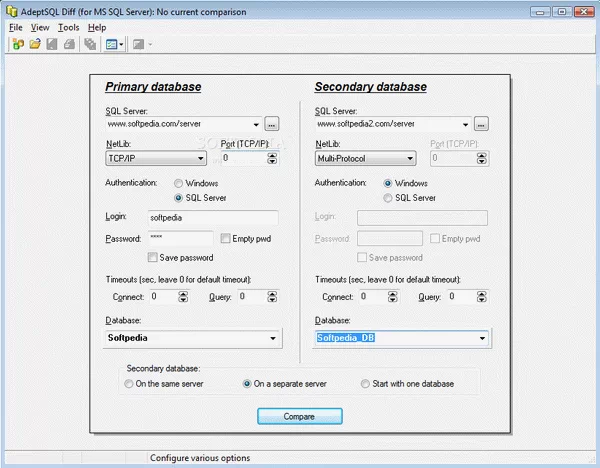Adjust secondary Query timeout spinner
Viewport: 600px width, 468px height.
(x=482, y=297)
